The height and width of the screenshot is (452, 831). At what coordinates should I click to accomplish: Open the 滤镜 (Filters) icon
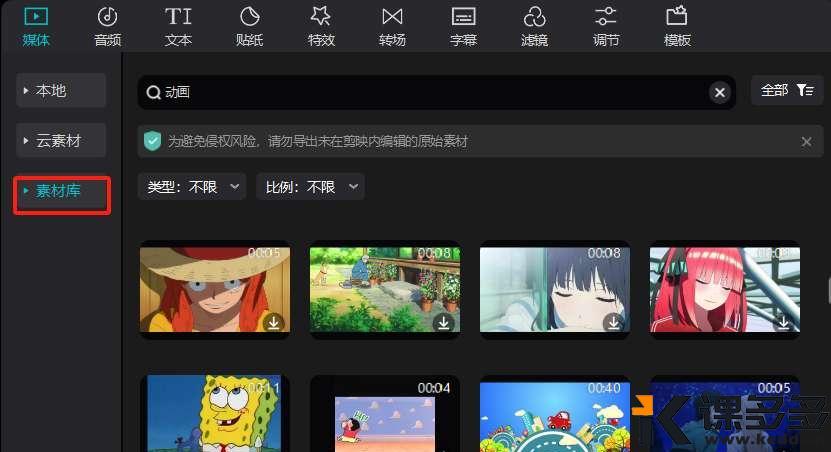[x=534, y=17]
